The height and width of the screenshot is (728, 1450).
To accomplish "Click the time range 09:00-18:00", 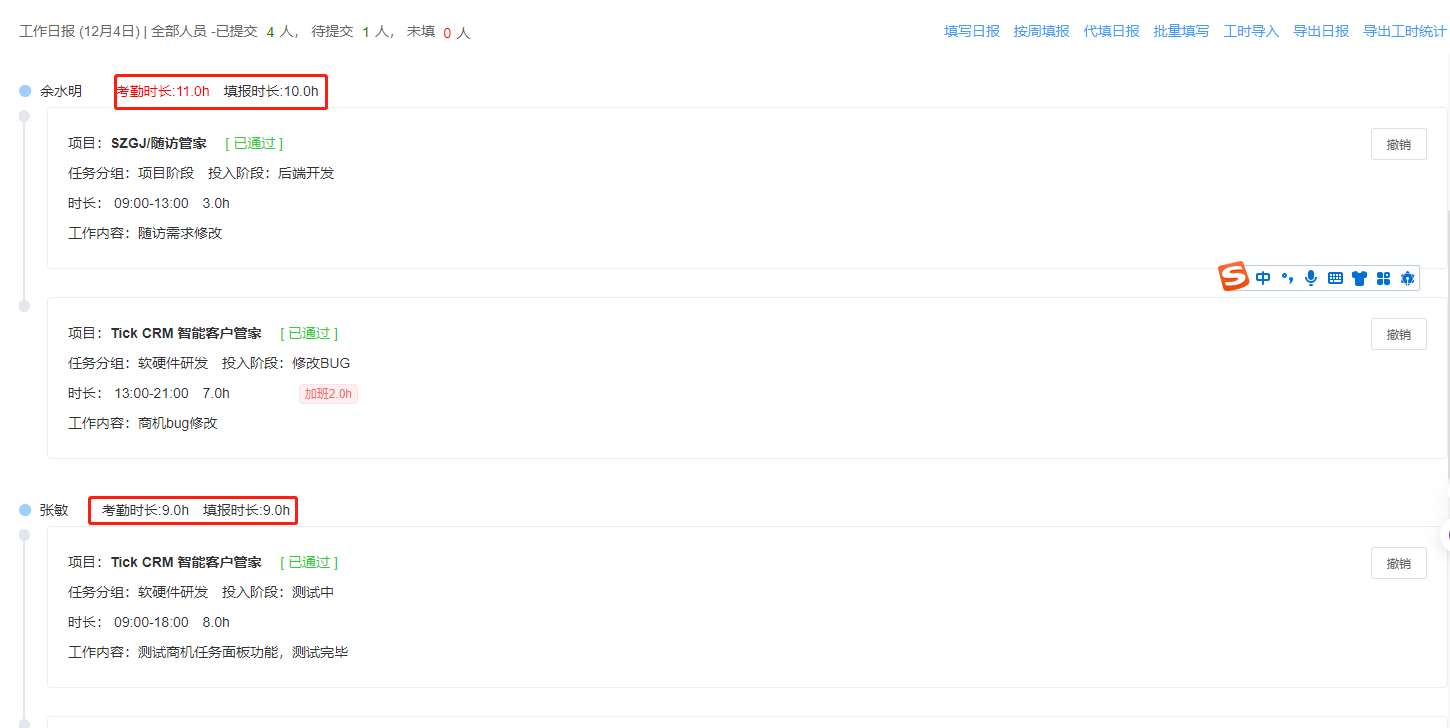I will click(x=151, y=622).
